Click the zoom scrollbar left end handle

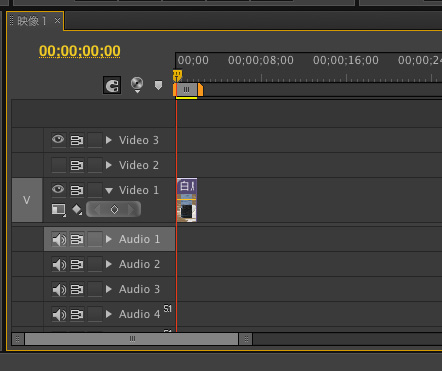point(18,339)
